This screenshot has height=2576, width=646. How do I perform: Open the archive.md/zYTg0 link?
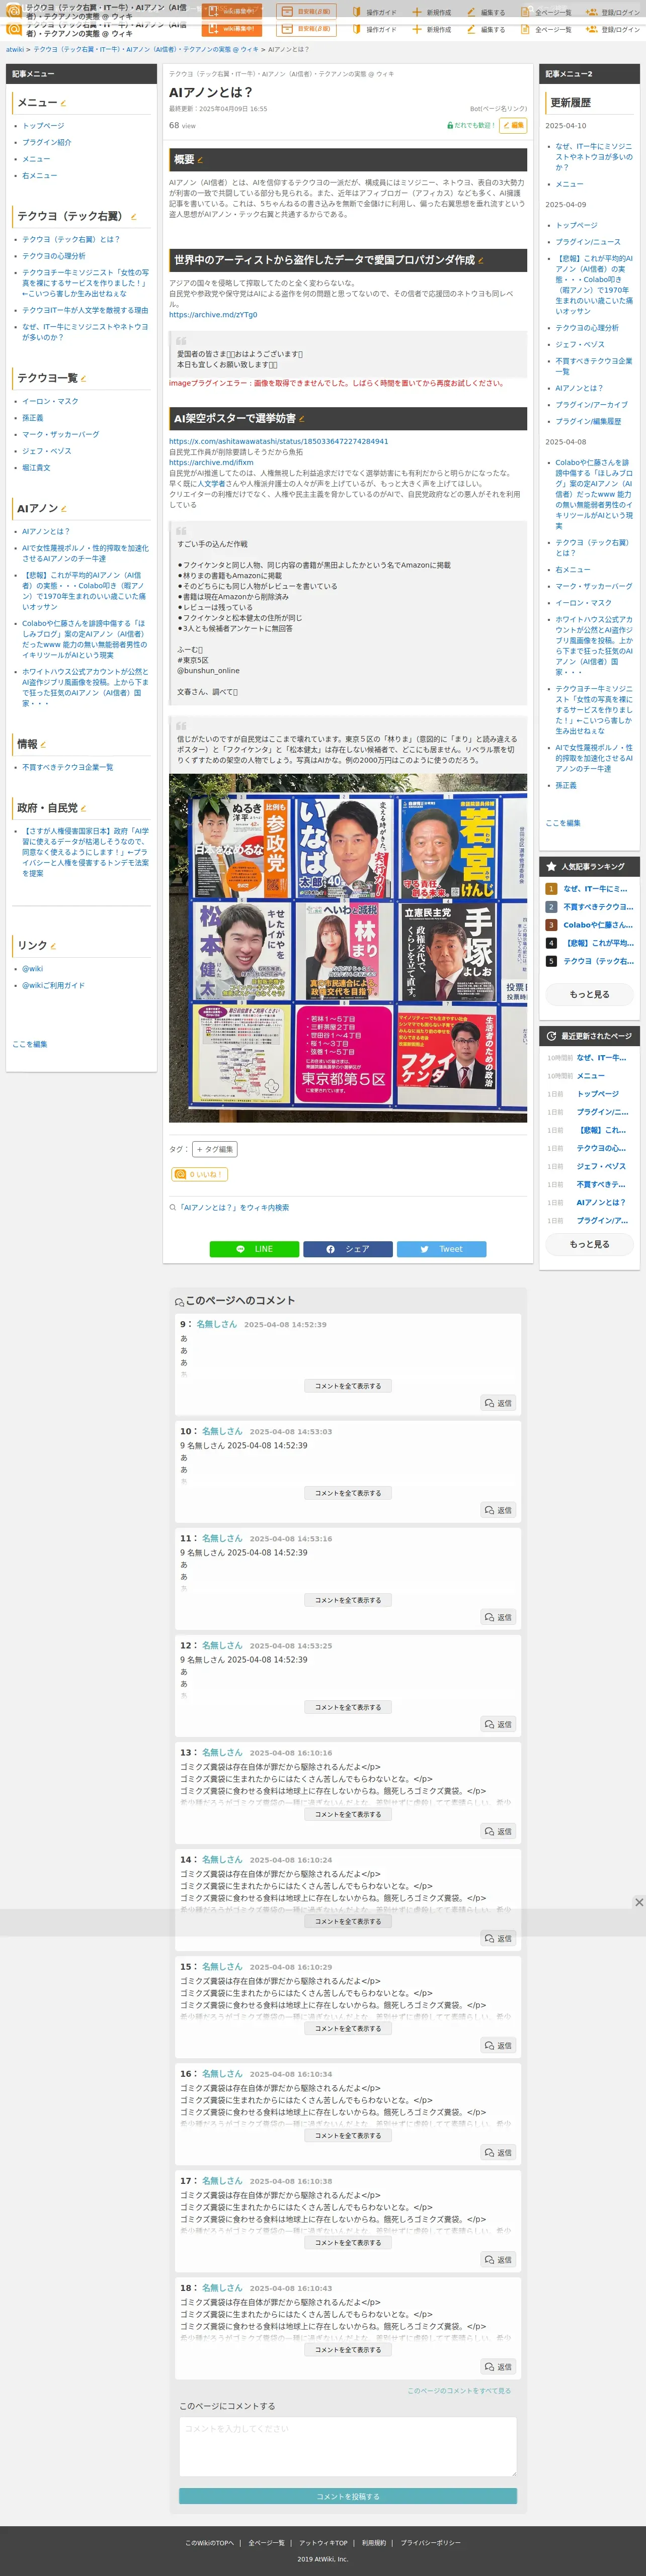pos(213,315)
